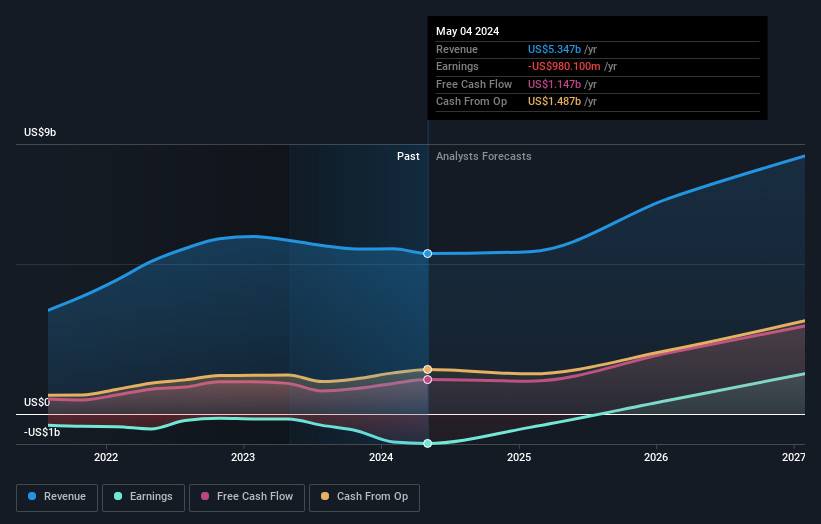Click the blue Revenue data point marker
Viewport: 821px width, 524px height.
427,253
